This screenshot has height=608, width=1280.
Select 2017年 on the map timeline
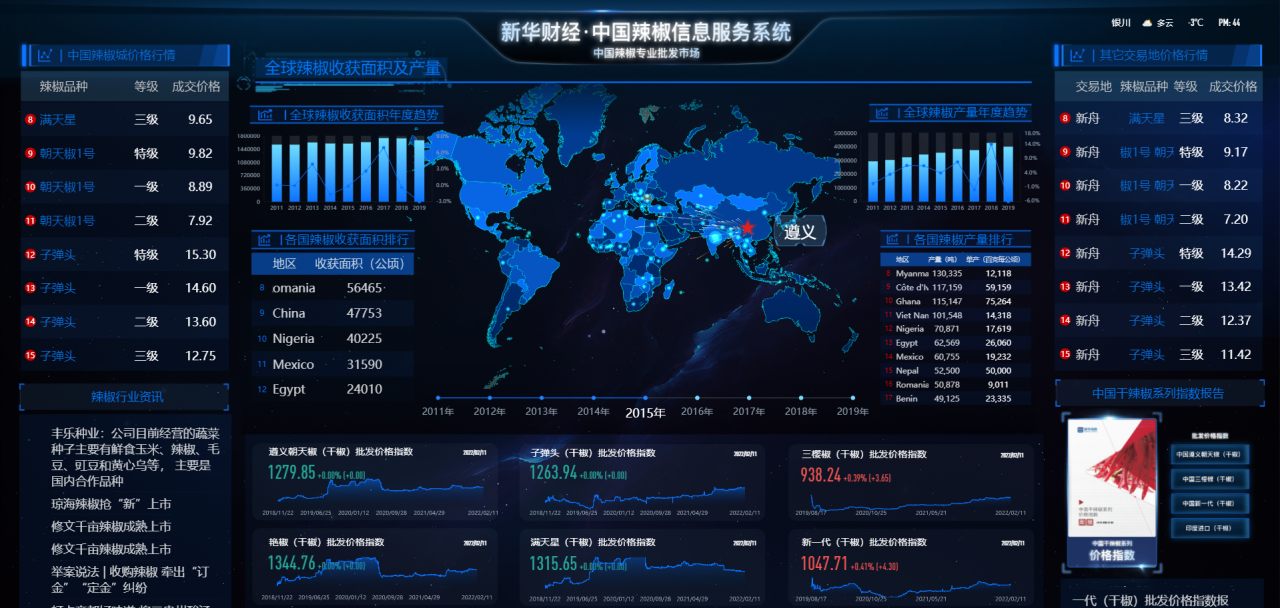(749, 411)
